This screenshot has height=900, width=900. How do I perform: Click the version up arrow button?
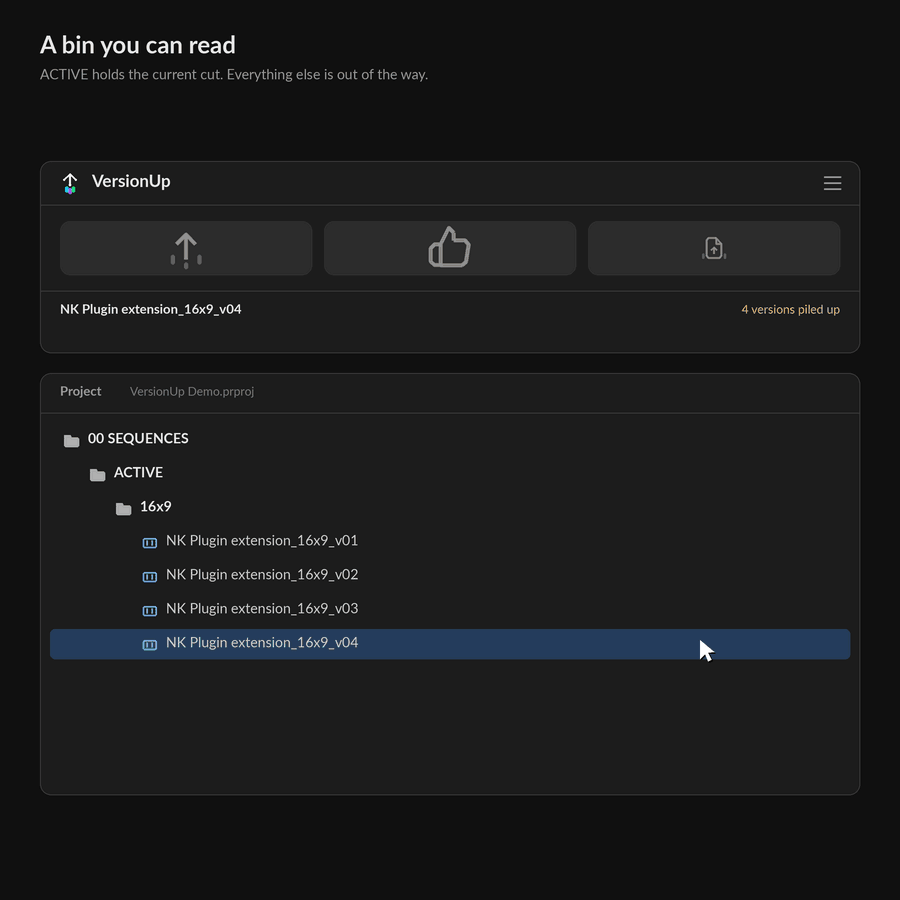186,248
